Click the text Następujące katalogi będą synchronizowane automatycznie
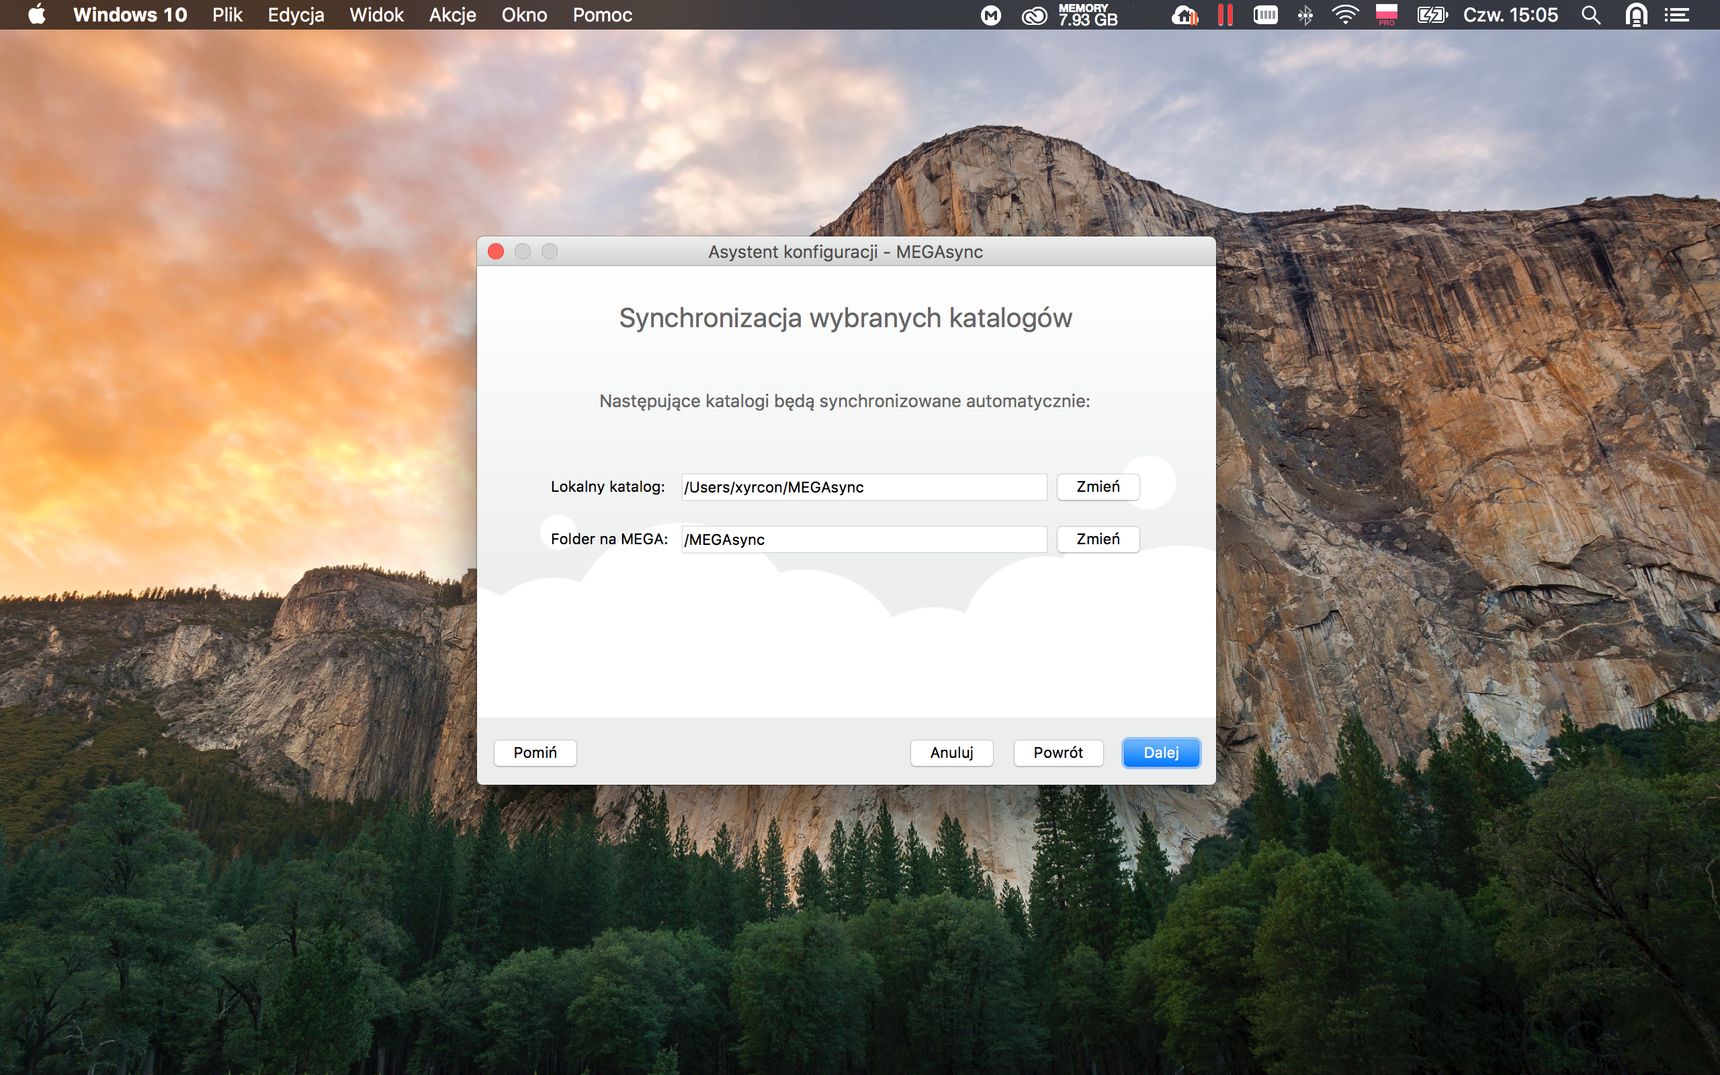1720x1075 pixels. (x=845, y=401)
